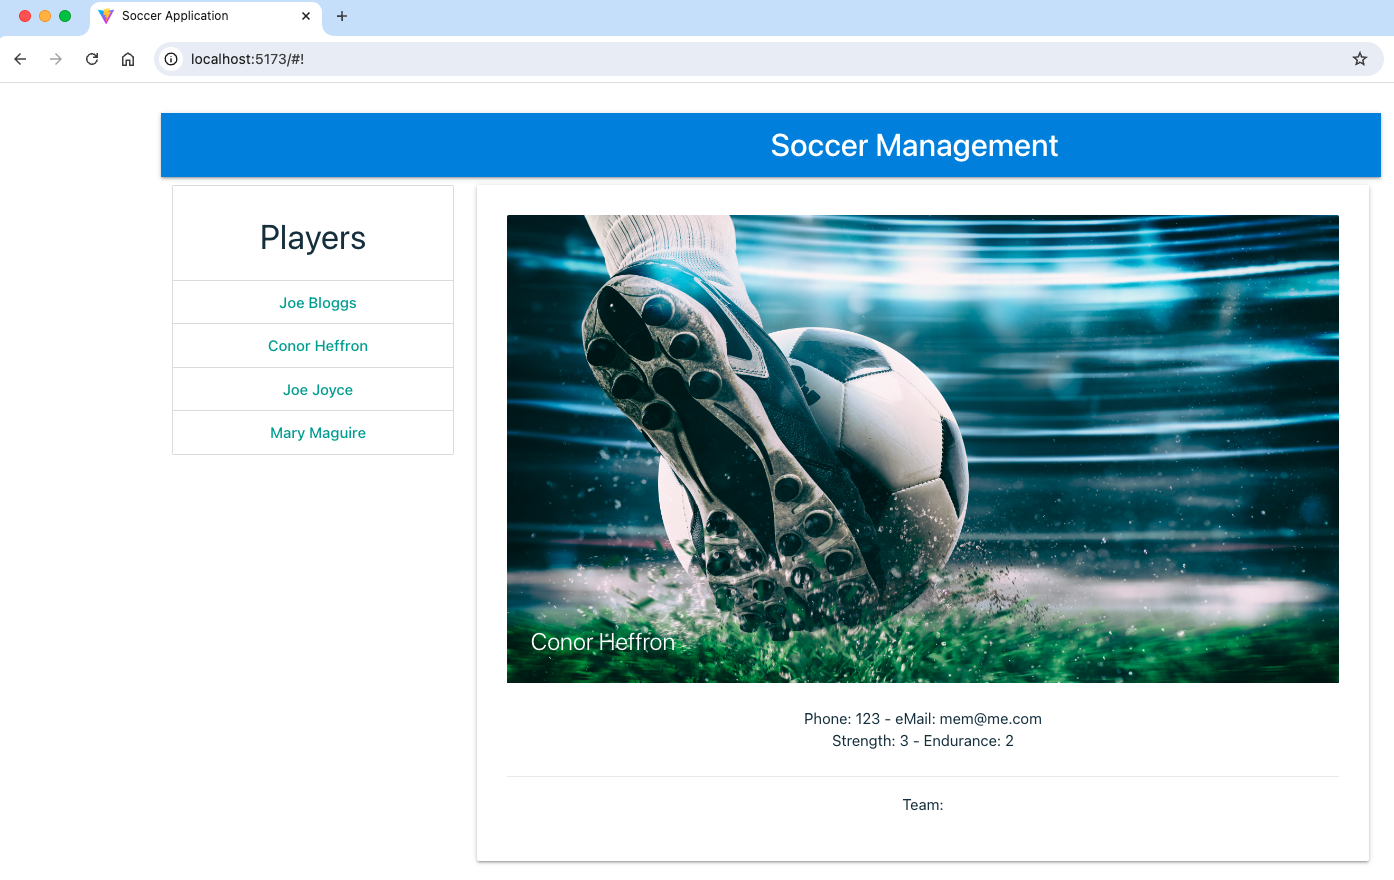Image resolution: width=1394 pixels, height=880 pixels.
Task: Choose Mary Maguire from the Players list
Action: pos(317,433)
